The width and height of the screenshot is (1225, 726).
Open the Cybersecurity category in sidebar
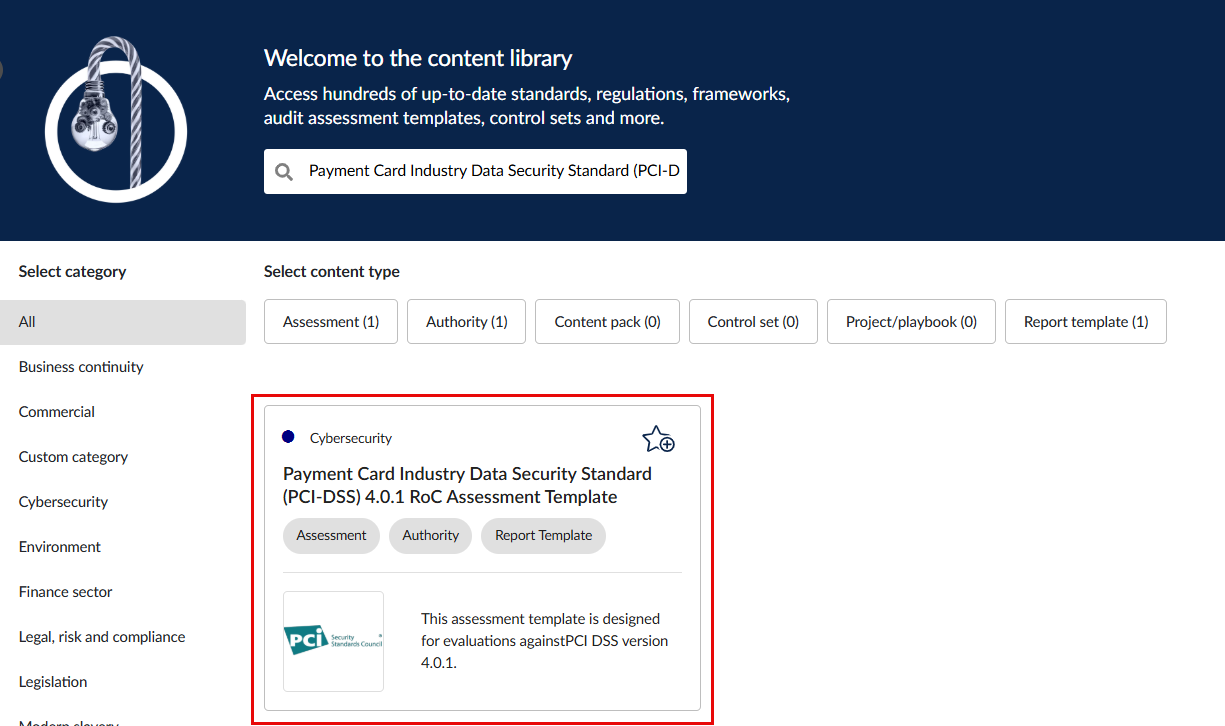[63, 502]
